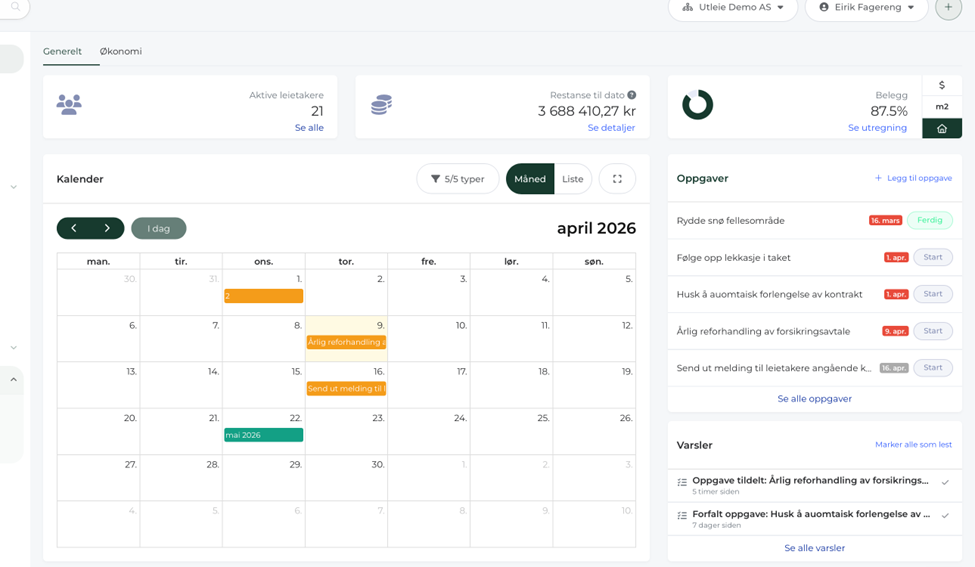Click the plus icon in top bar
The width and height of the screenshot is (975, 567).
pyautogui.click(x=948, y=7)
